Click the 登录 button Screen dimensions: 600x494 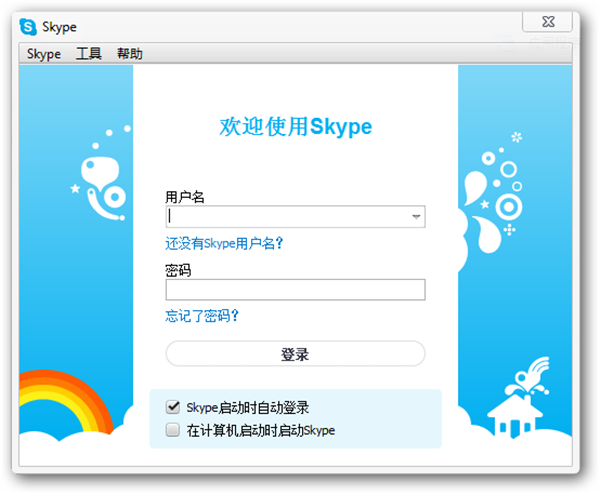[295, 354]
